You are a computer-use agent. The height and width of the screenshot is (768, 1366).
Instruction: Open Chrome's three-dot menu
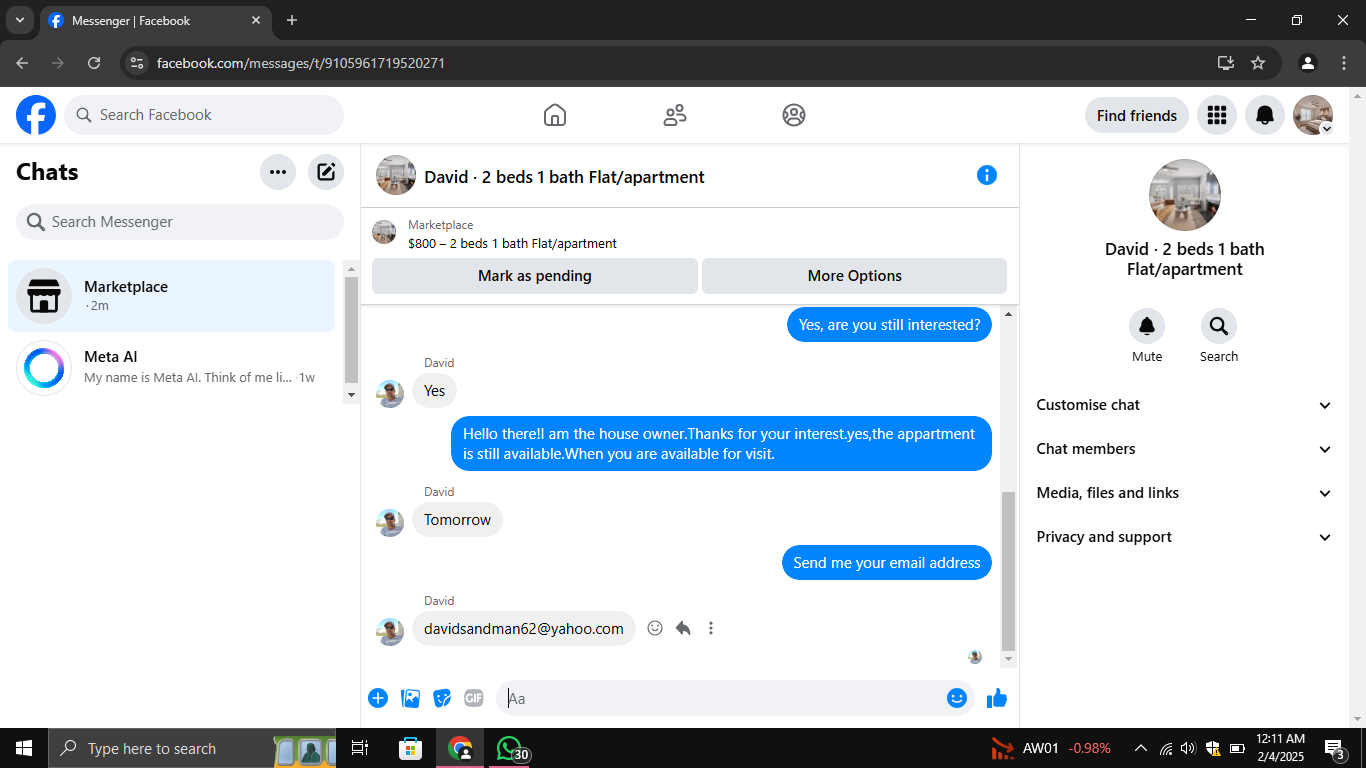pos(1344,63)
